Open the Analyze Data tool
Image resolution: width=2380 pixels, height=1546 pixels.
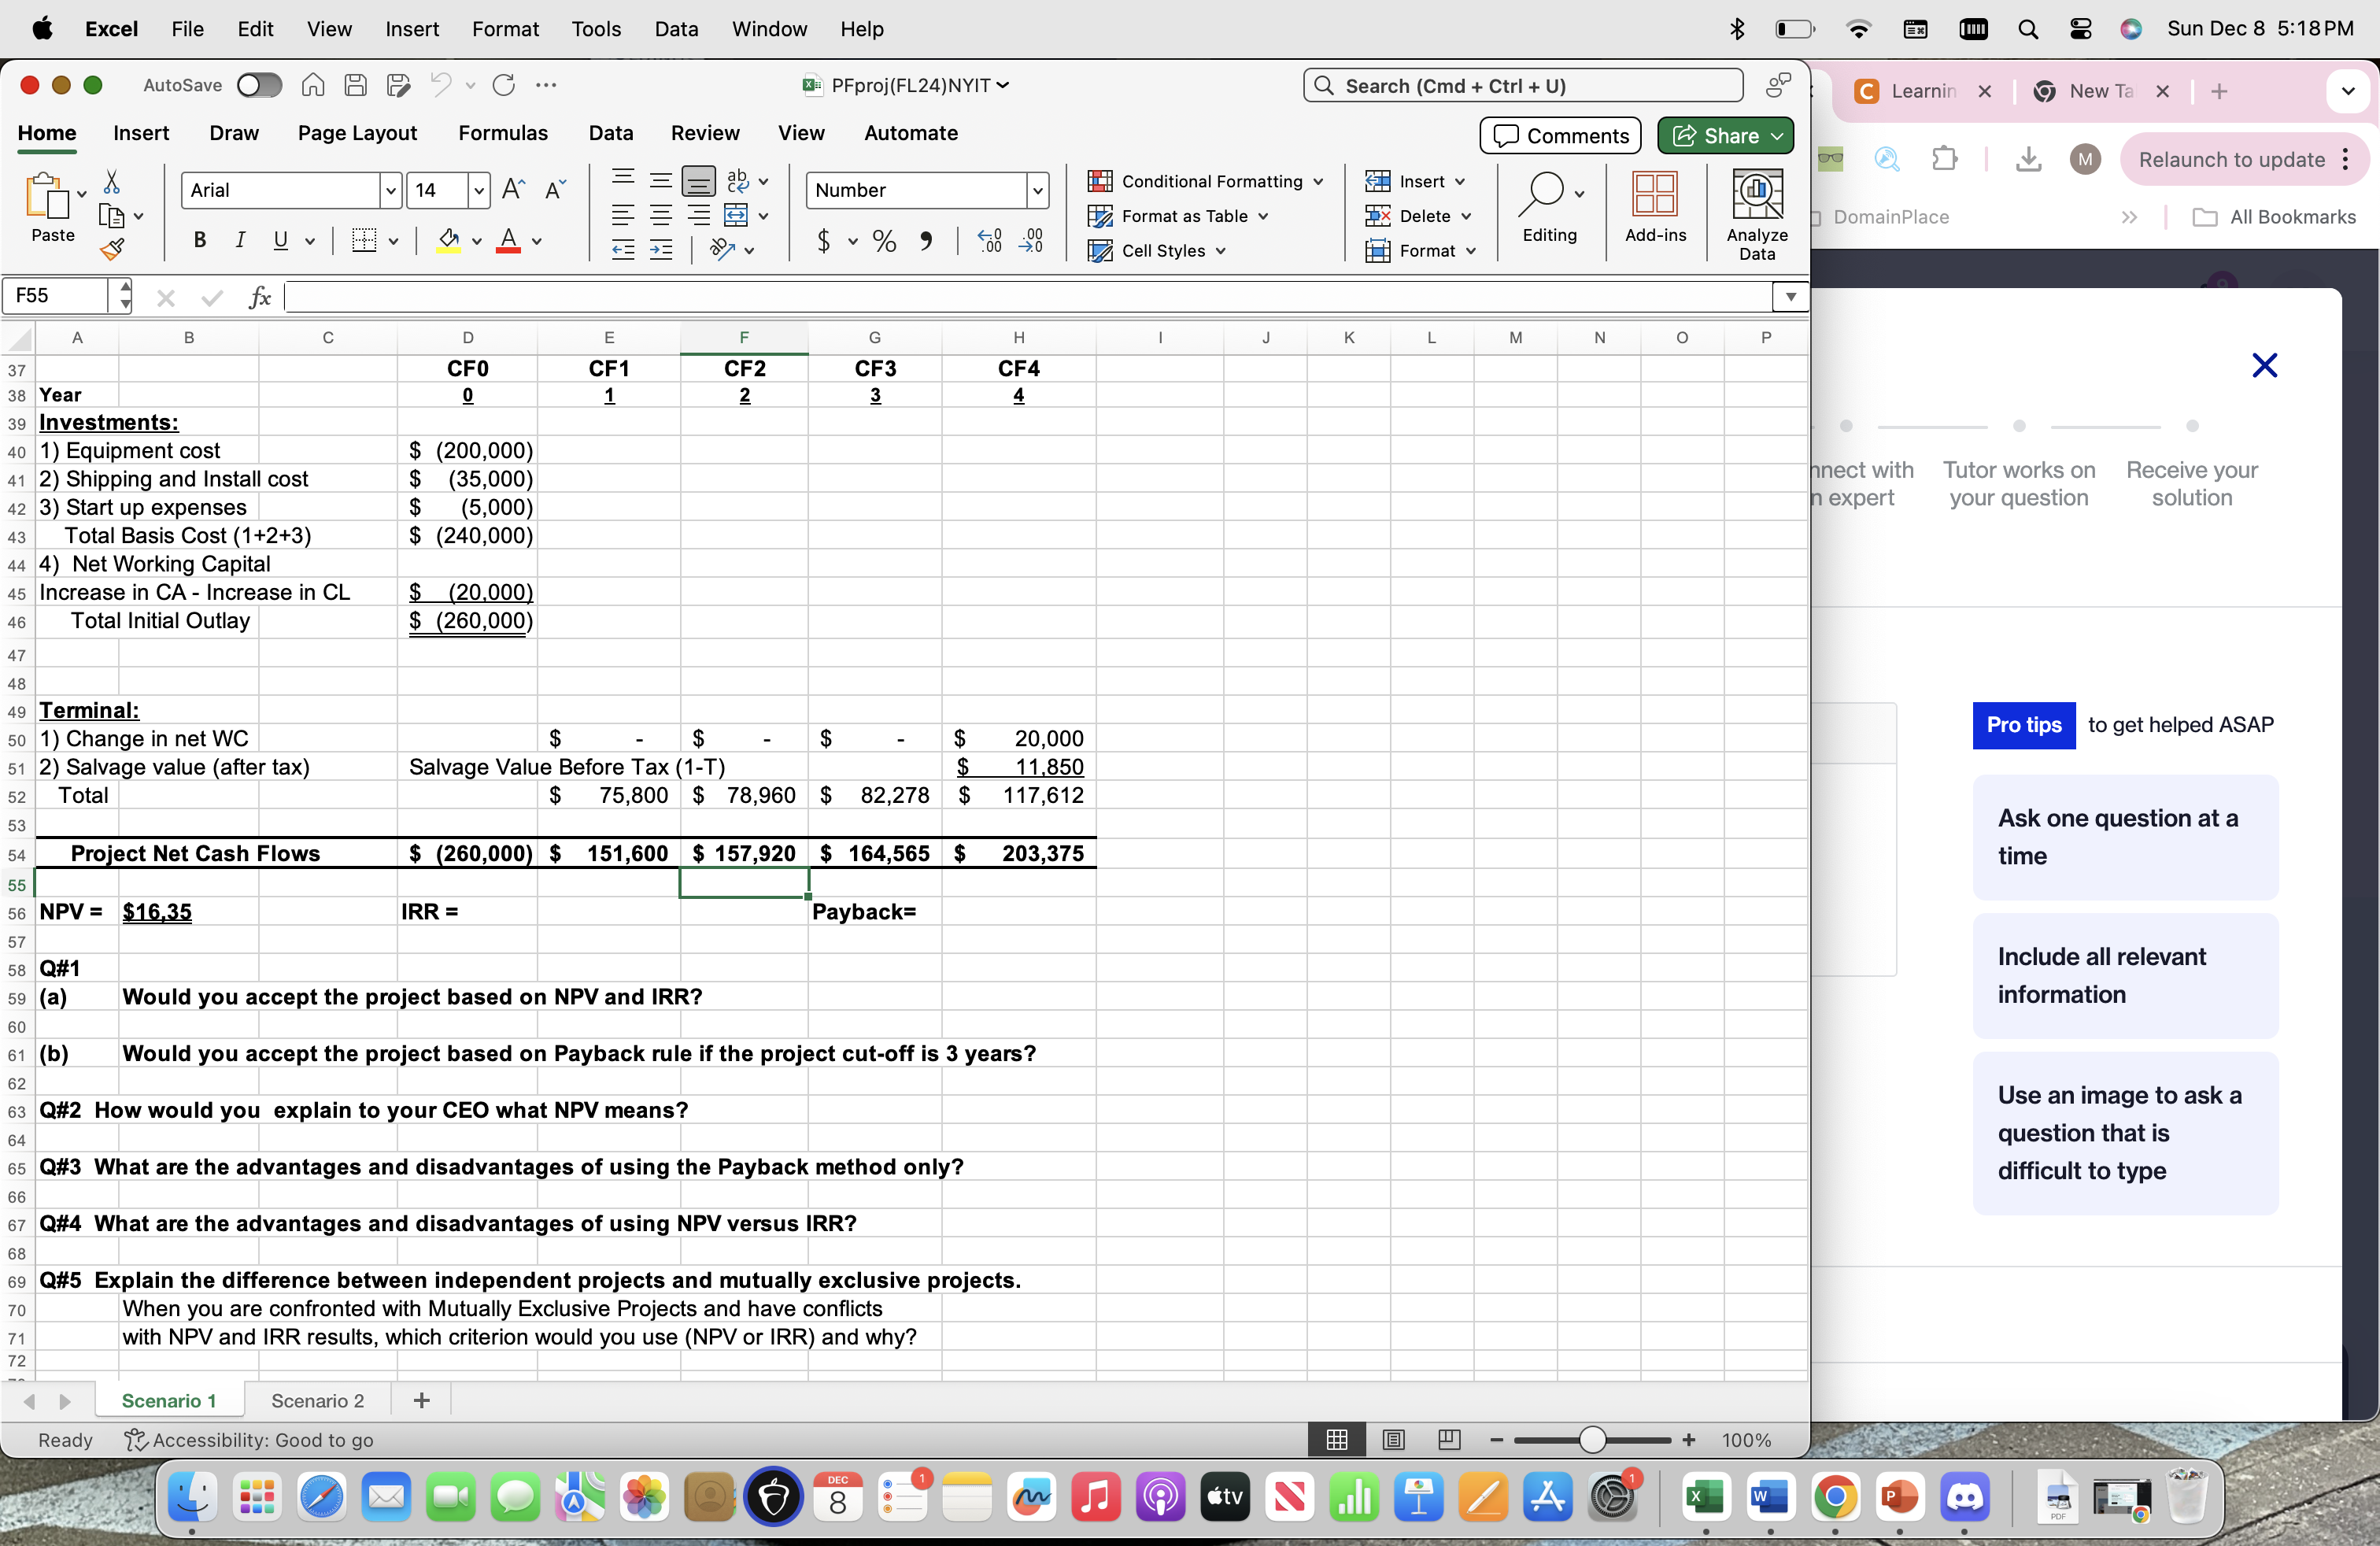pyautogui.click(x=1757, y=210)
